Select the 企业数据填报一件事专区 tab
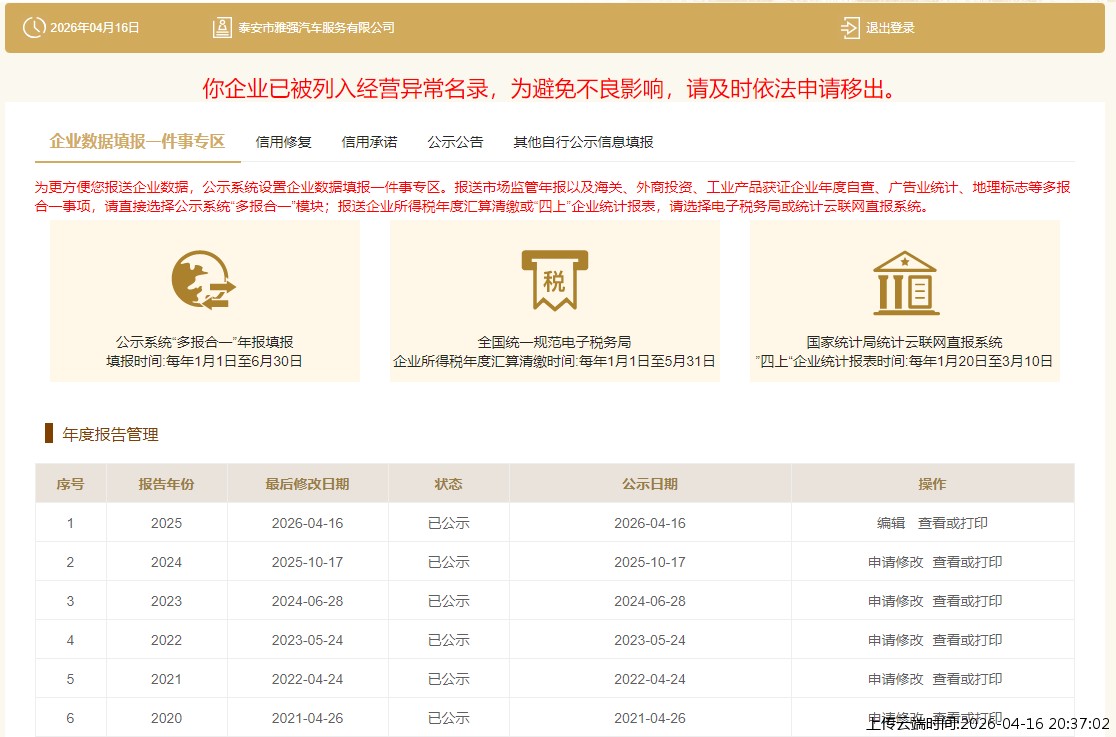 point(139,141)
